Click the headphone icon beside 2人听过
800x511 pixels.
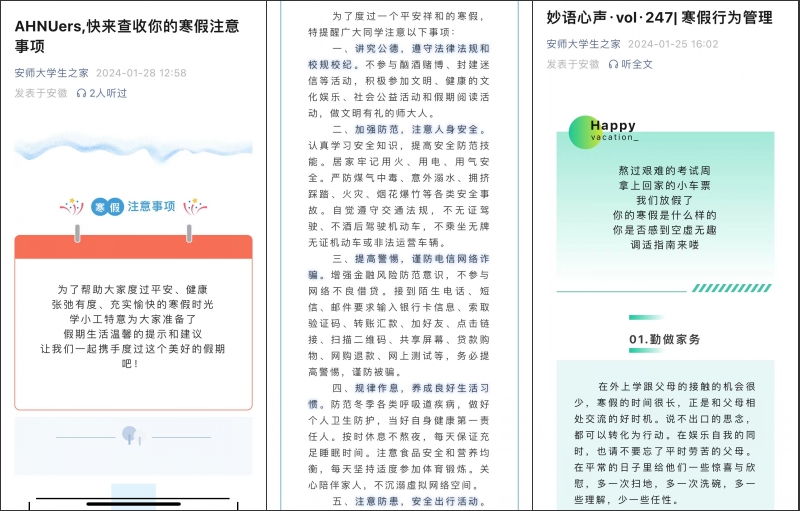coord(81,93)
